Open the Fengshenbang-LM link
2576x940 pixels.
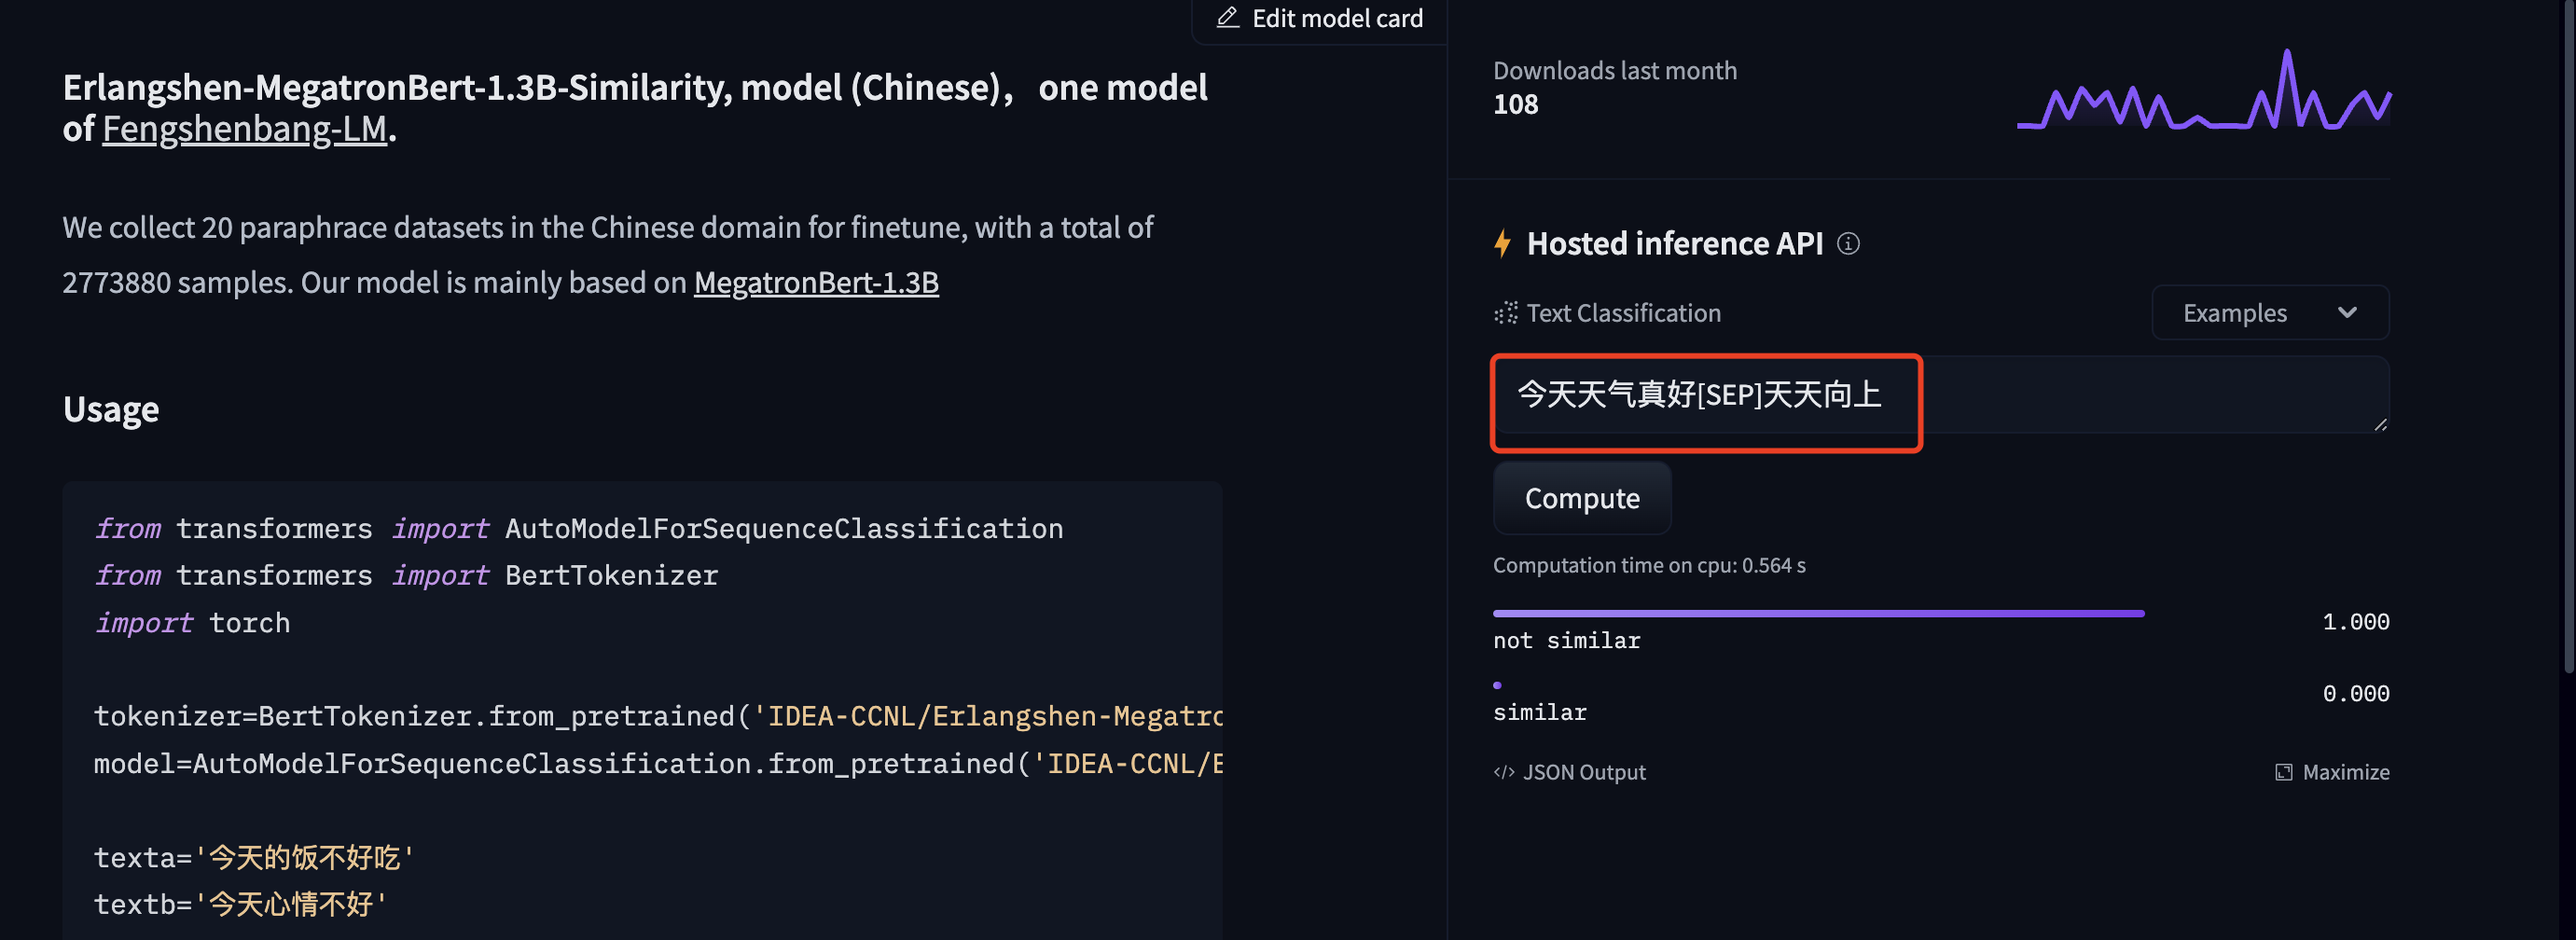(x=245, y=128)
